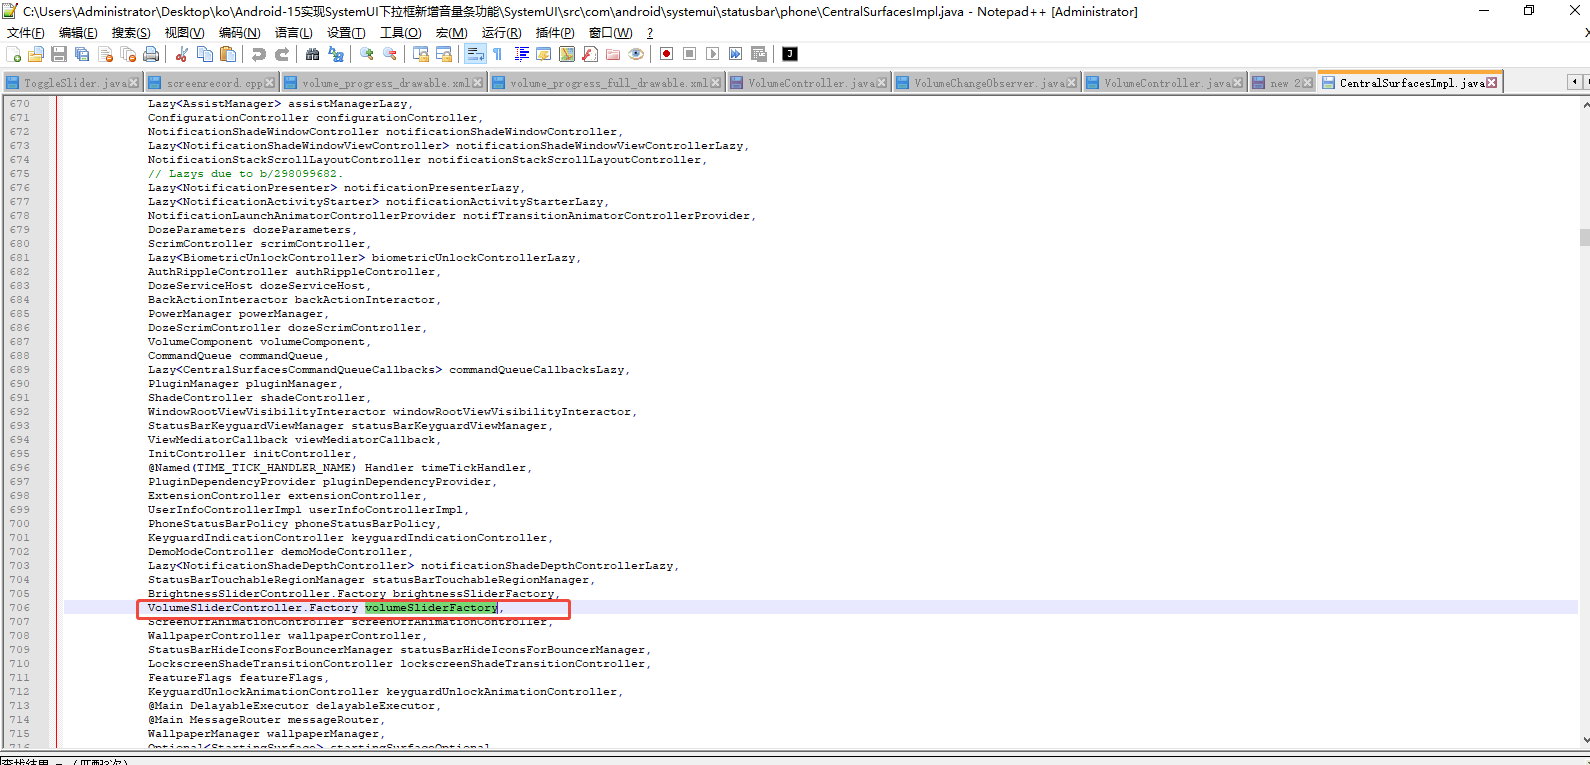Open the user-defined language icon
The height and width of the screenshot is (765, 1590).
(544, 54)
